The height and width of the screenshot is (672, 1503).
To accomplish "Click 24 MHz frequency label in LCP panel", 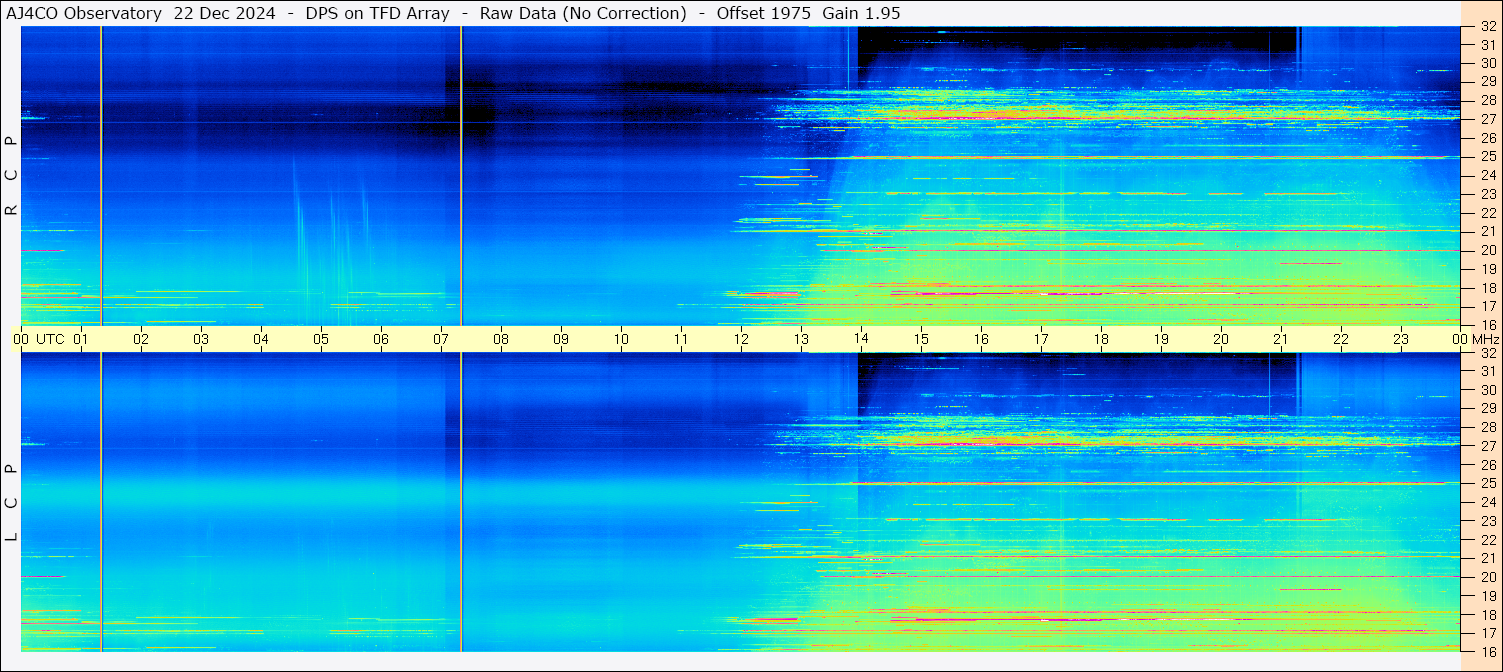I will click(1487, 502).
